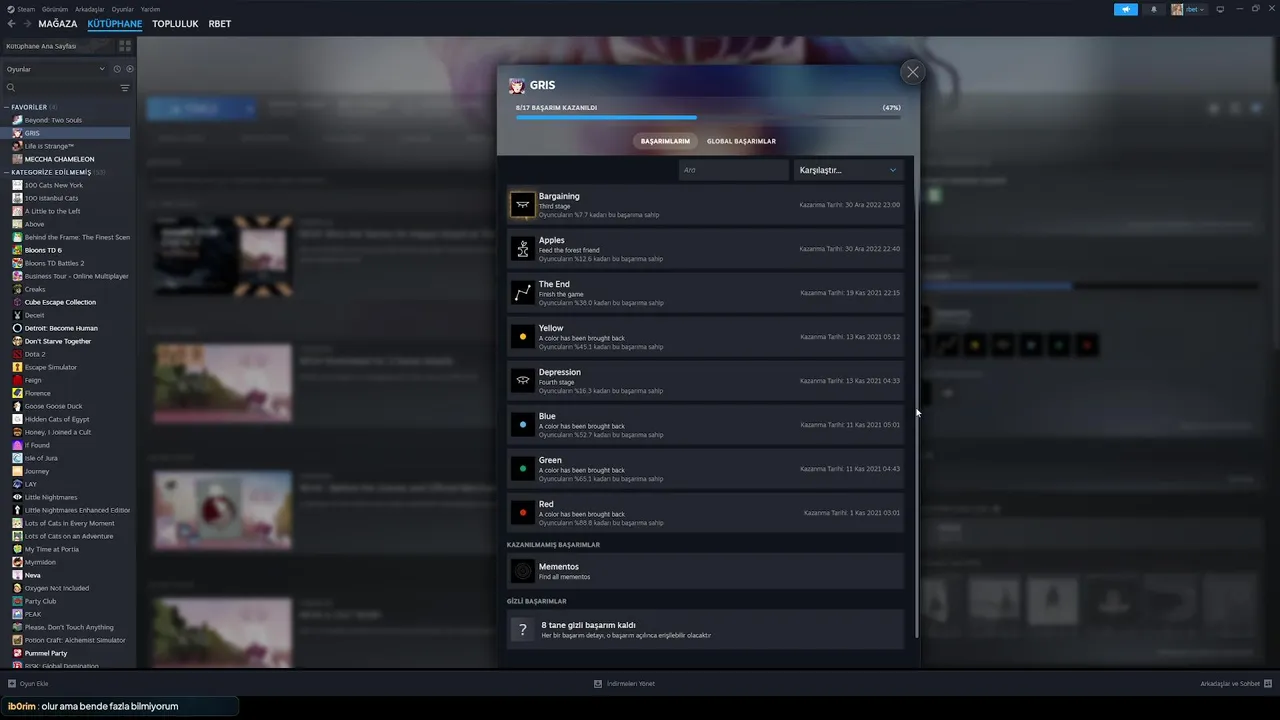
Task: Open the Depression achievement icon
Action: (522, 381)
